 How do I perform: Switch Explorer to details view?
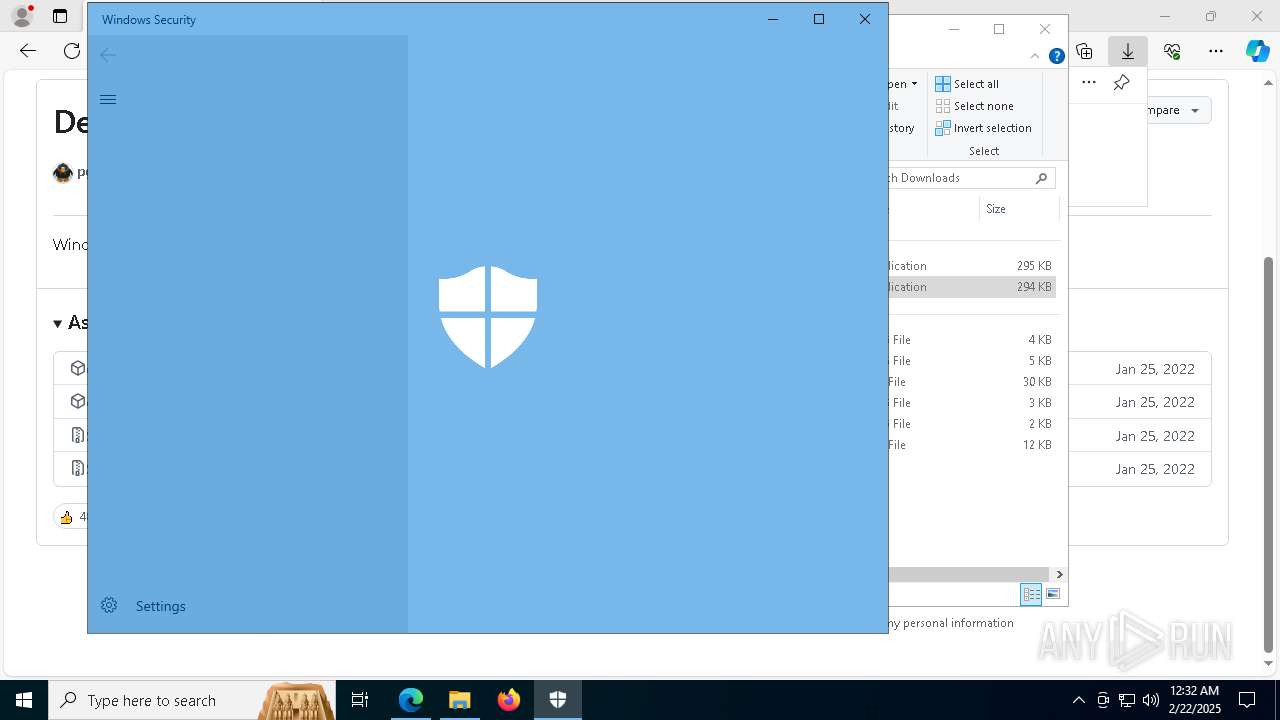[1031, 594]
